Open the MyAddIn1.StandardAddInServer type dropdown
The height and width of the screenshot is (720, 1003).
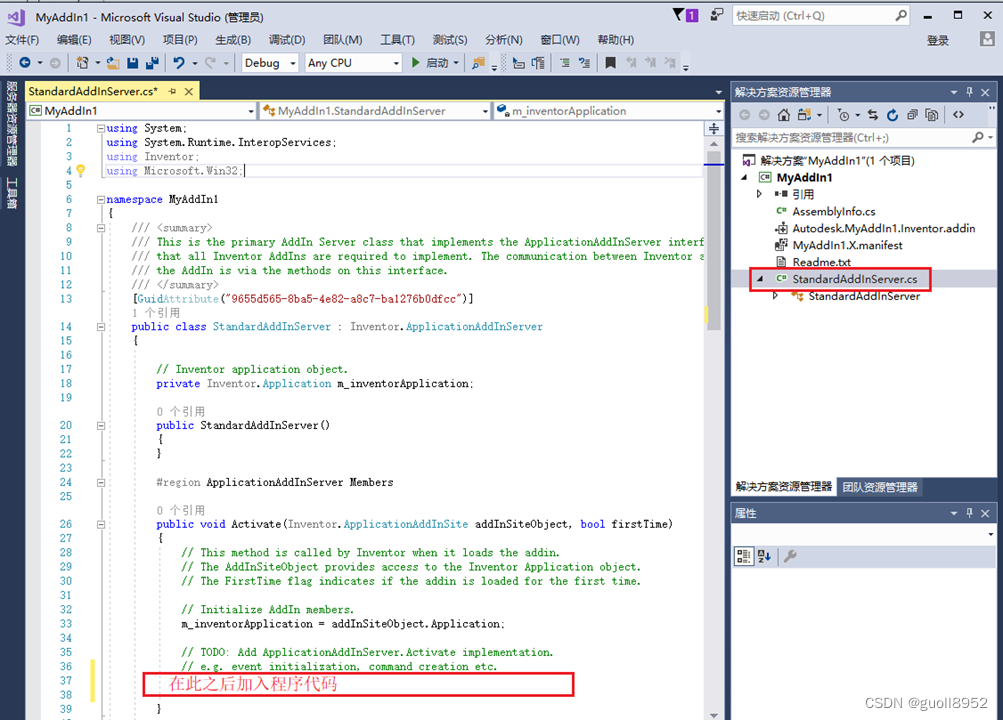[x=485, y=111]
